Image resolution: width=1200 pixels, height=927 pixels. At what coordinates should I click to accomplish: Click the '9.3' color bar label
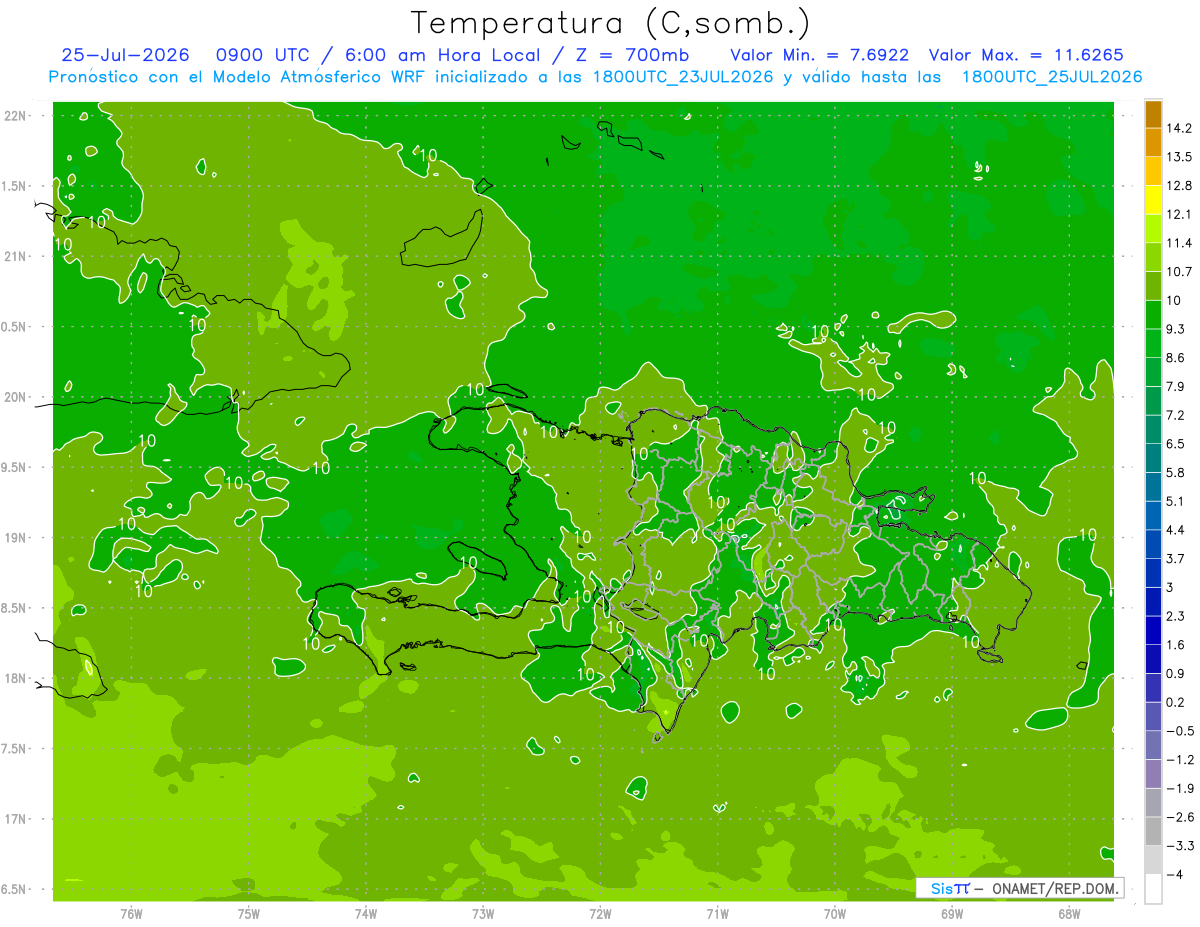[1177, 329]
